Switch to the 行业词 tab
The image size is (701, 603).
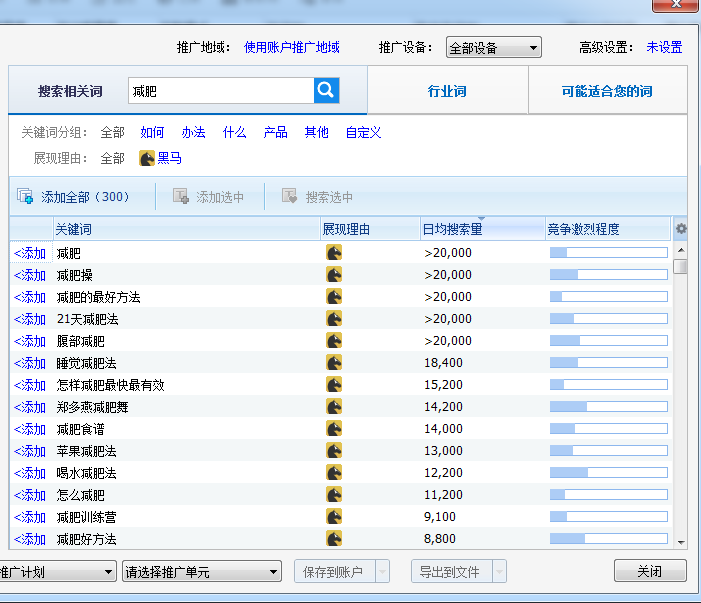[x=447, y=92]
